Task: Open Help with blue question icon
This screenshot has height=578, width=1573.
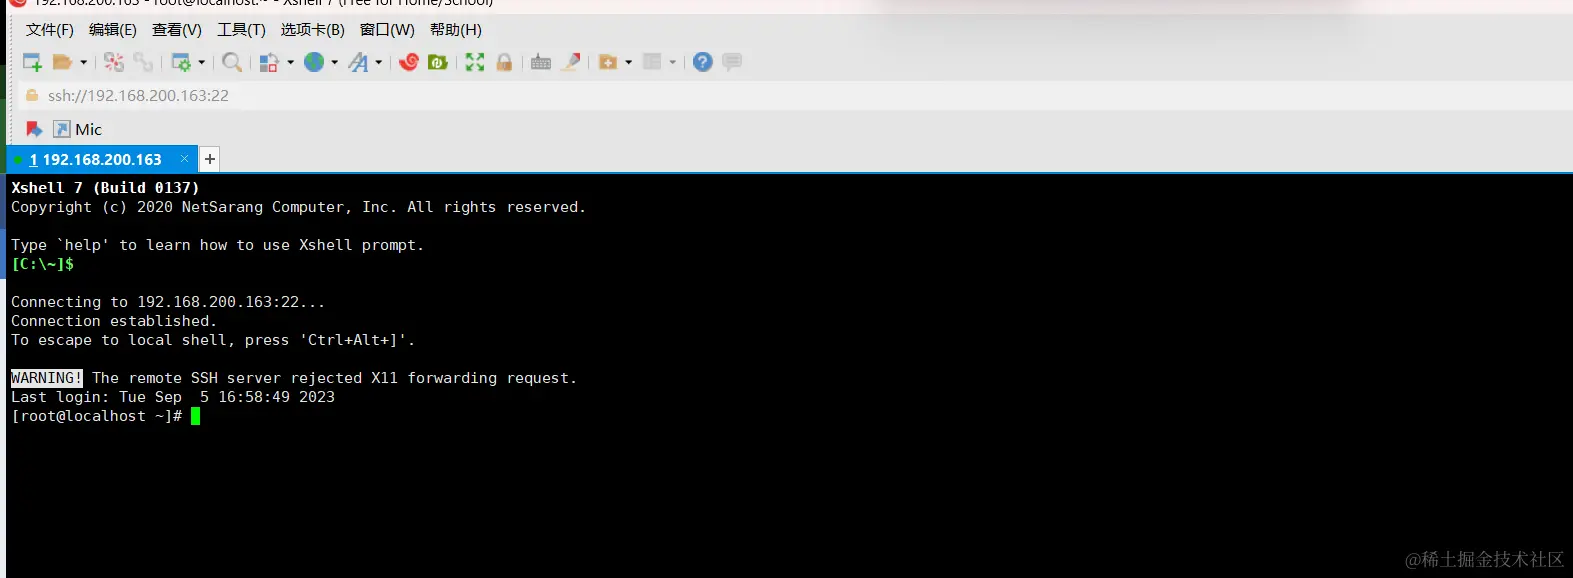Action: point(703,62)
